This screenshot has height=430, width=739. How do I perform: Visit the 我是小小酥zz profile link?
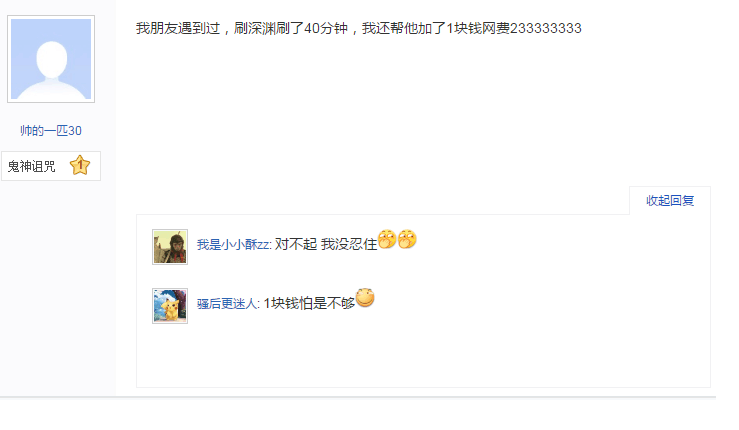pos(233,244)
